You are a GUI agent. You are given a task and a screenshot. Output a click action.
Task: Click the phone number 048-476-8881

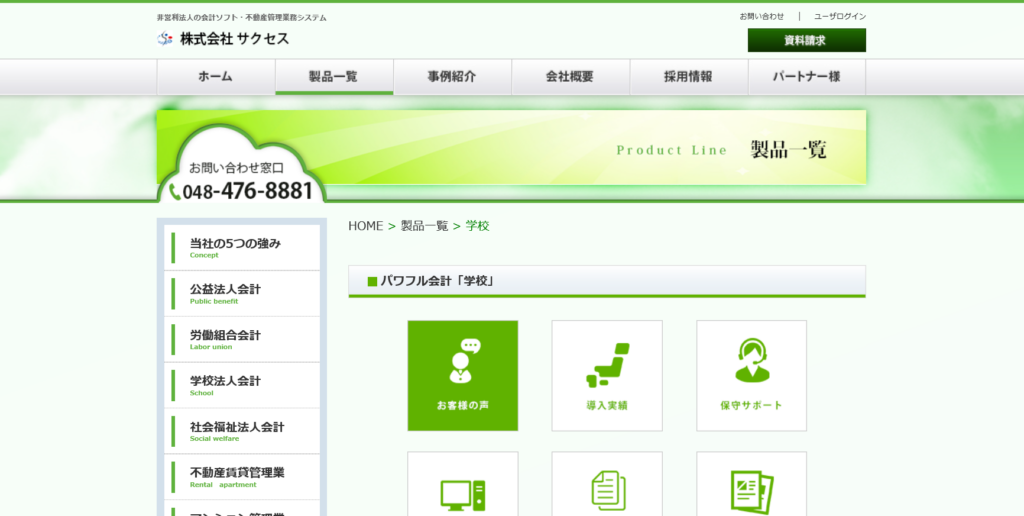[x=248, y=191]
